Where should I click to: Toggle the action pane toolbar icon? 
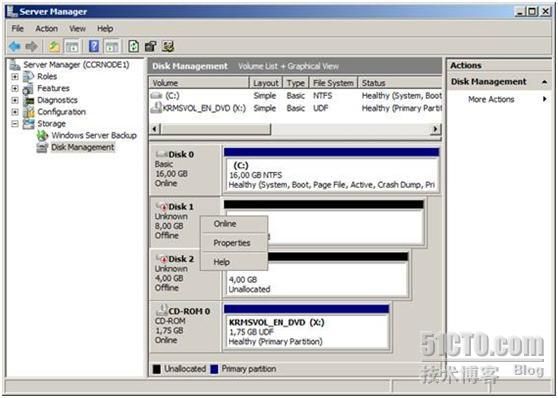(112, 46)
